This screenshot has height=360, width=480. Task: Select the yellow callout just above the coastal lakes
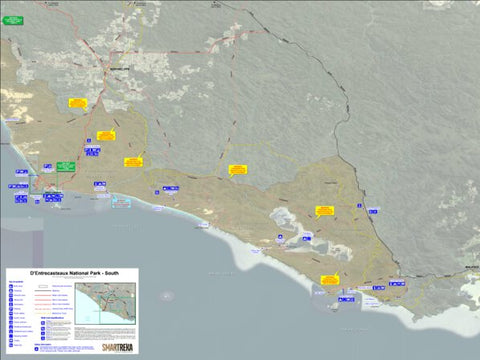[325, 211]
